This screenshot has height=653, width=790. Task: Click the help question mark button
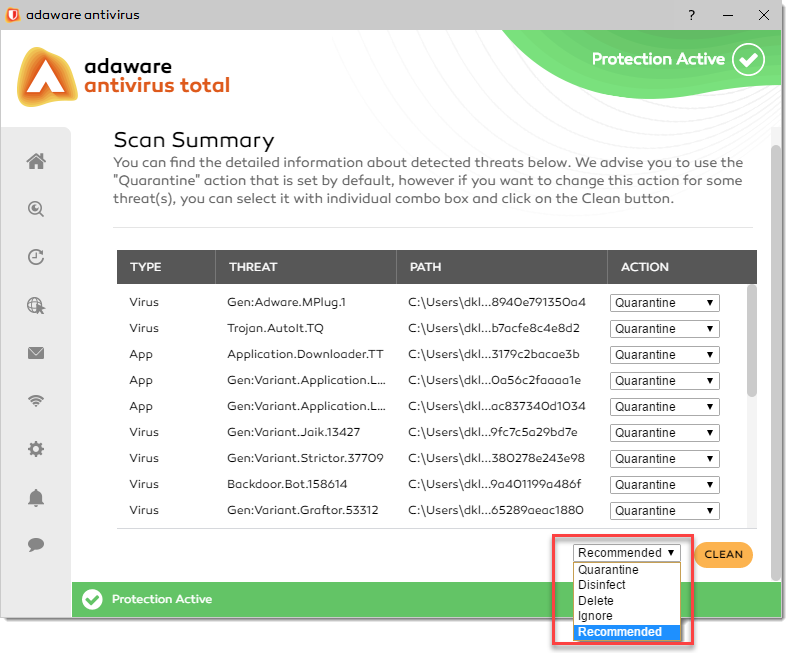[x=692, y=15]
